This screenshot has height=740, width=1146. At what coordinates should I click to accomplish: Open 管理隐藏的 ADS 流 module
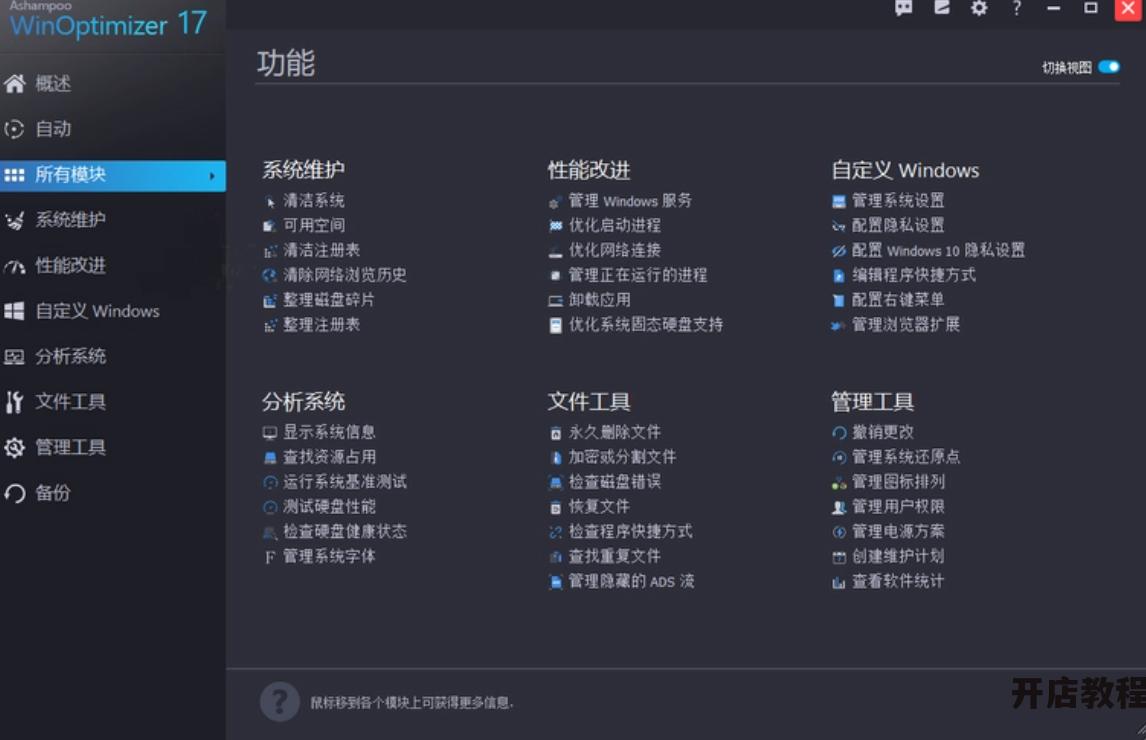[631, 581]
